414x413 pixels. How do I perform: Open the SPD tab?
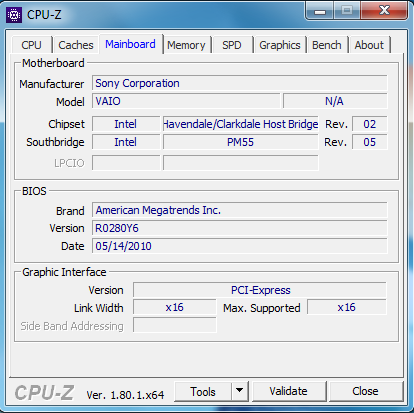[x=232, y=45]
